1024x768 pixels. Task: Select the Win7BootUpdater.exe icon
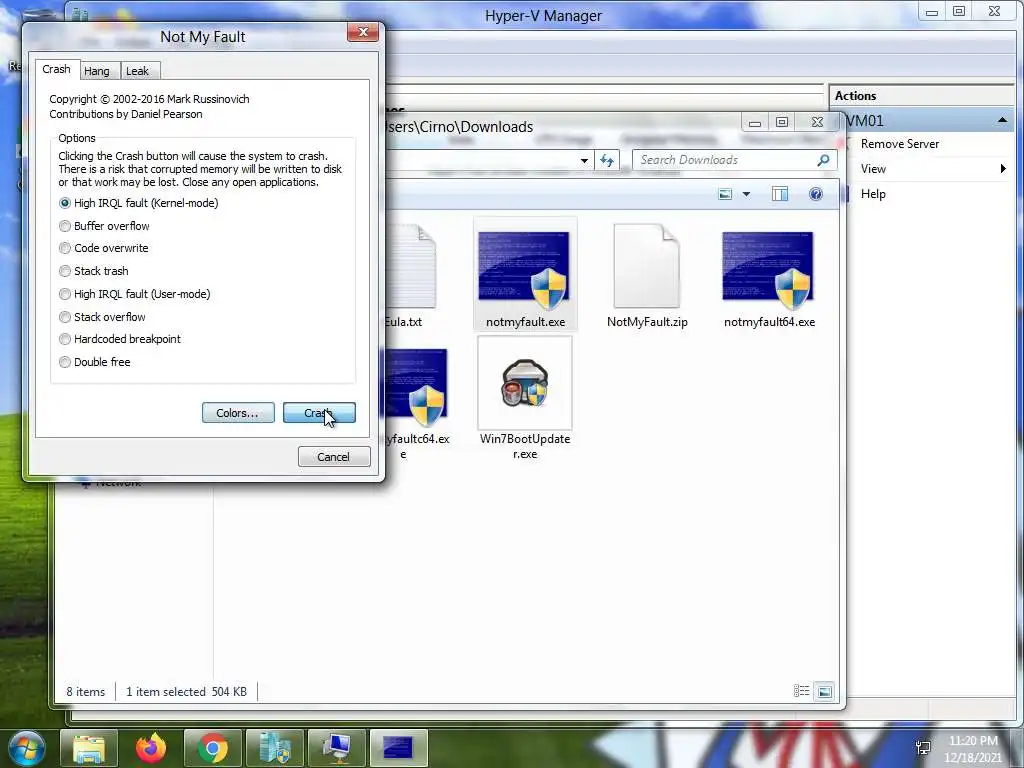point(524,398)
